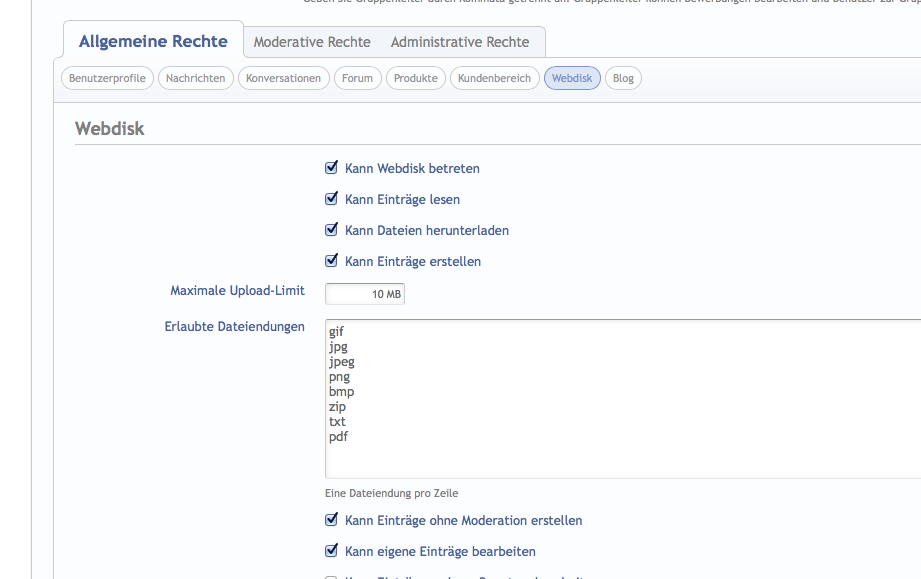Toggle the Kann Einträge lesen checkbox
The width and height of the screenshot is (921, 579).
tap(332, 199)
